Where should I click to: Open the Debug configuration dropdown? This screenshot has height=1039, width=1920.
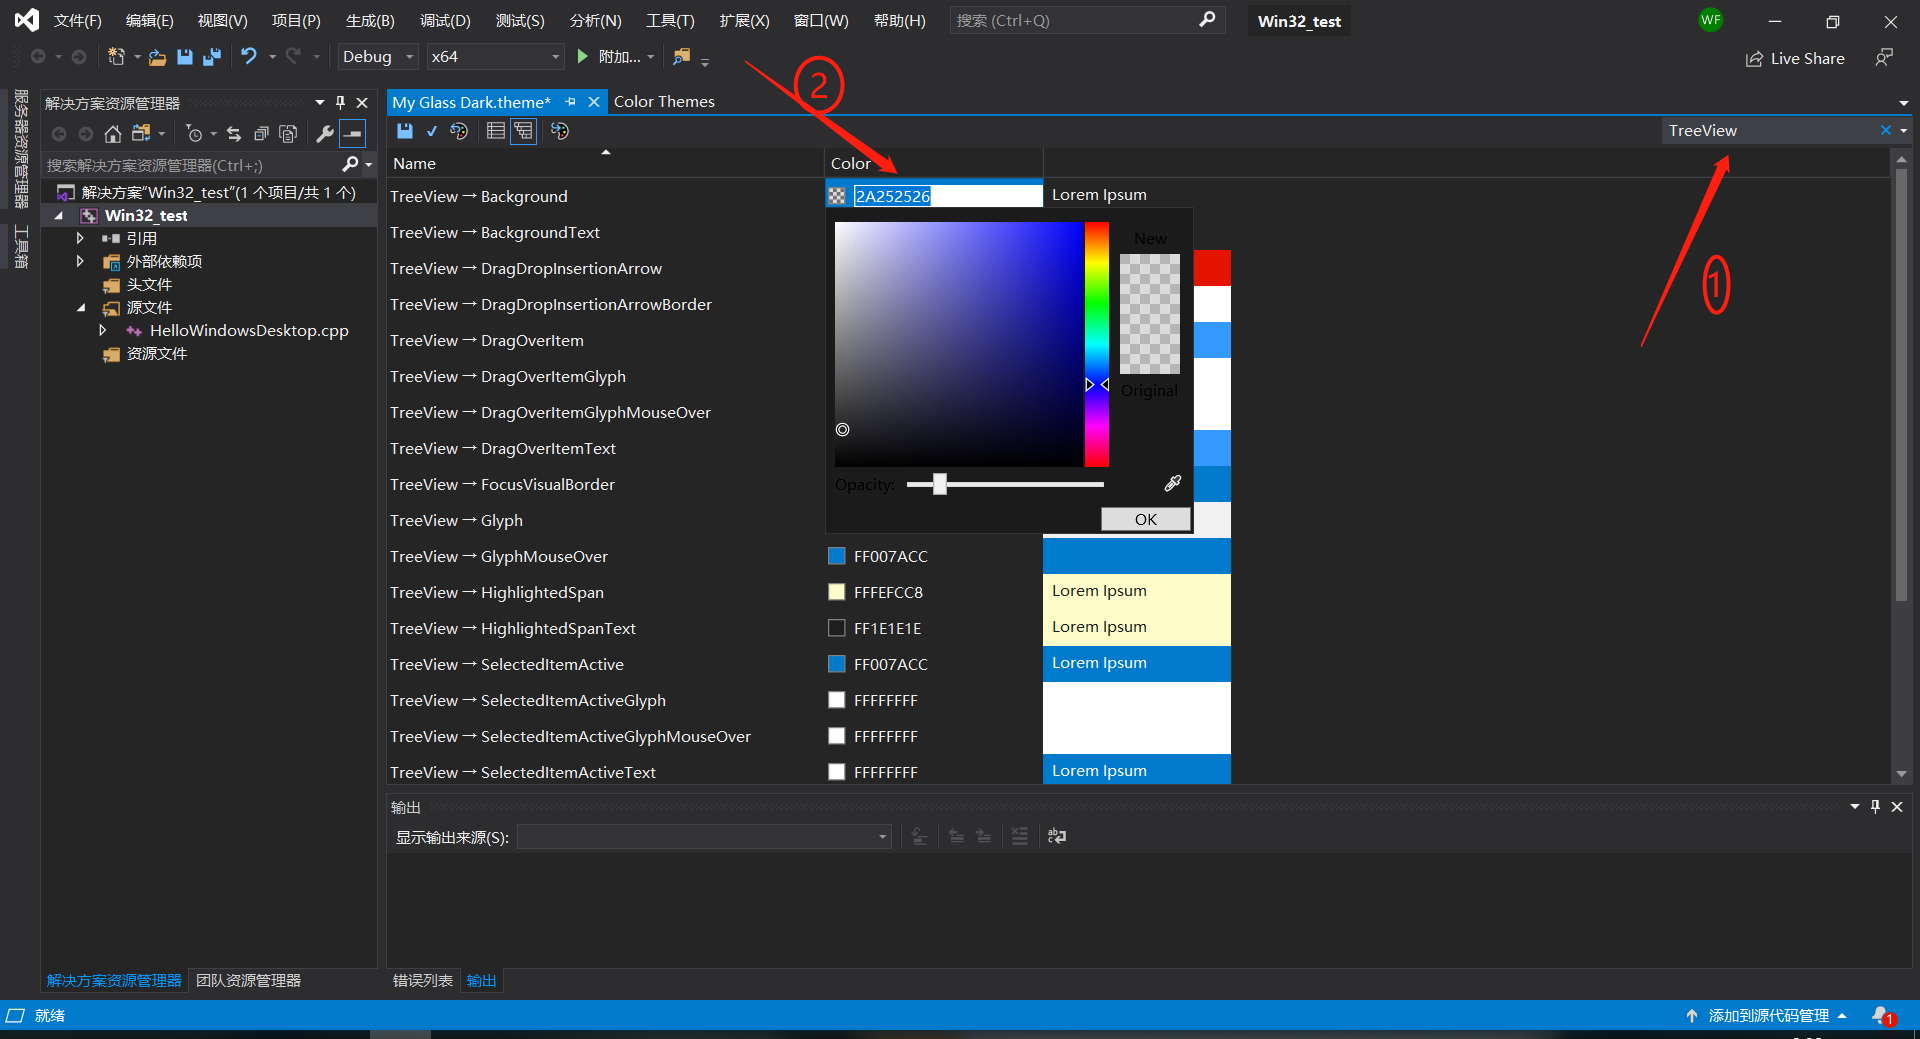(x=409, y=57)
